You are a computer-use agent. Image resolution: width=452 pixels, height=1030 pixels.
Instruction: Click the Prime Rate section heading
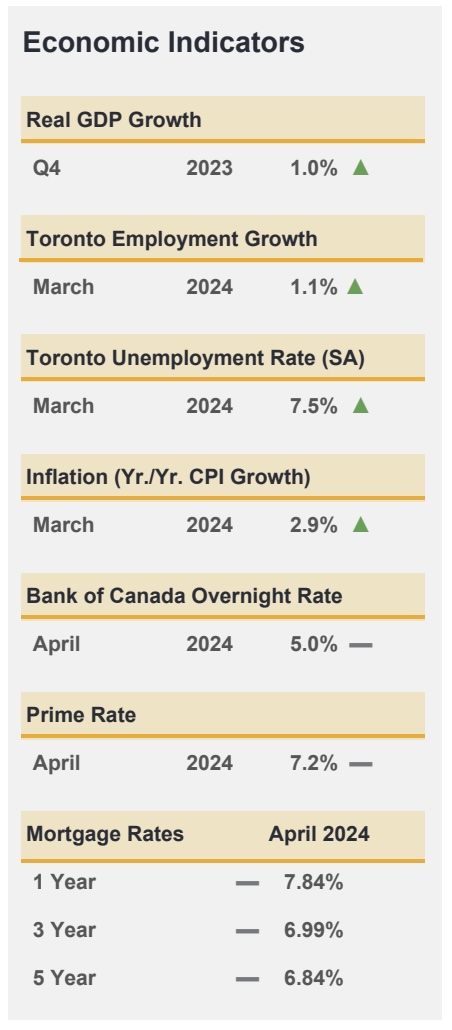81,715
